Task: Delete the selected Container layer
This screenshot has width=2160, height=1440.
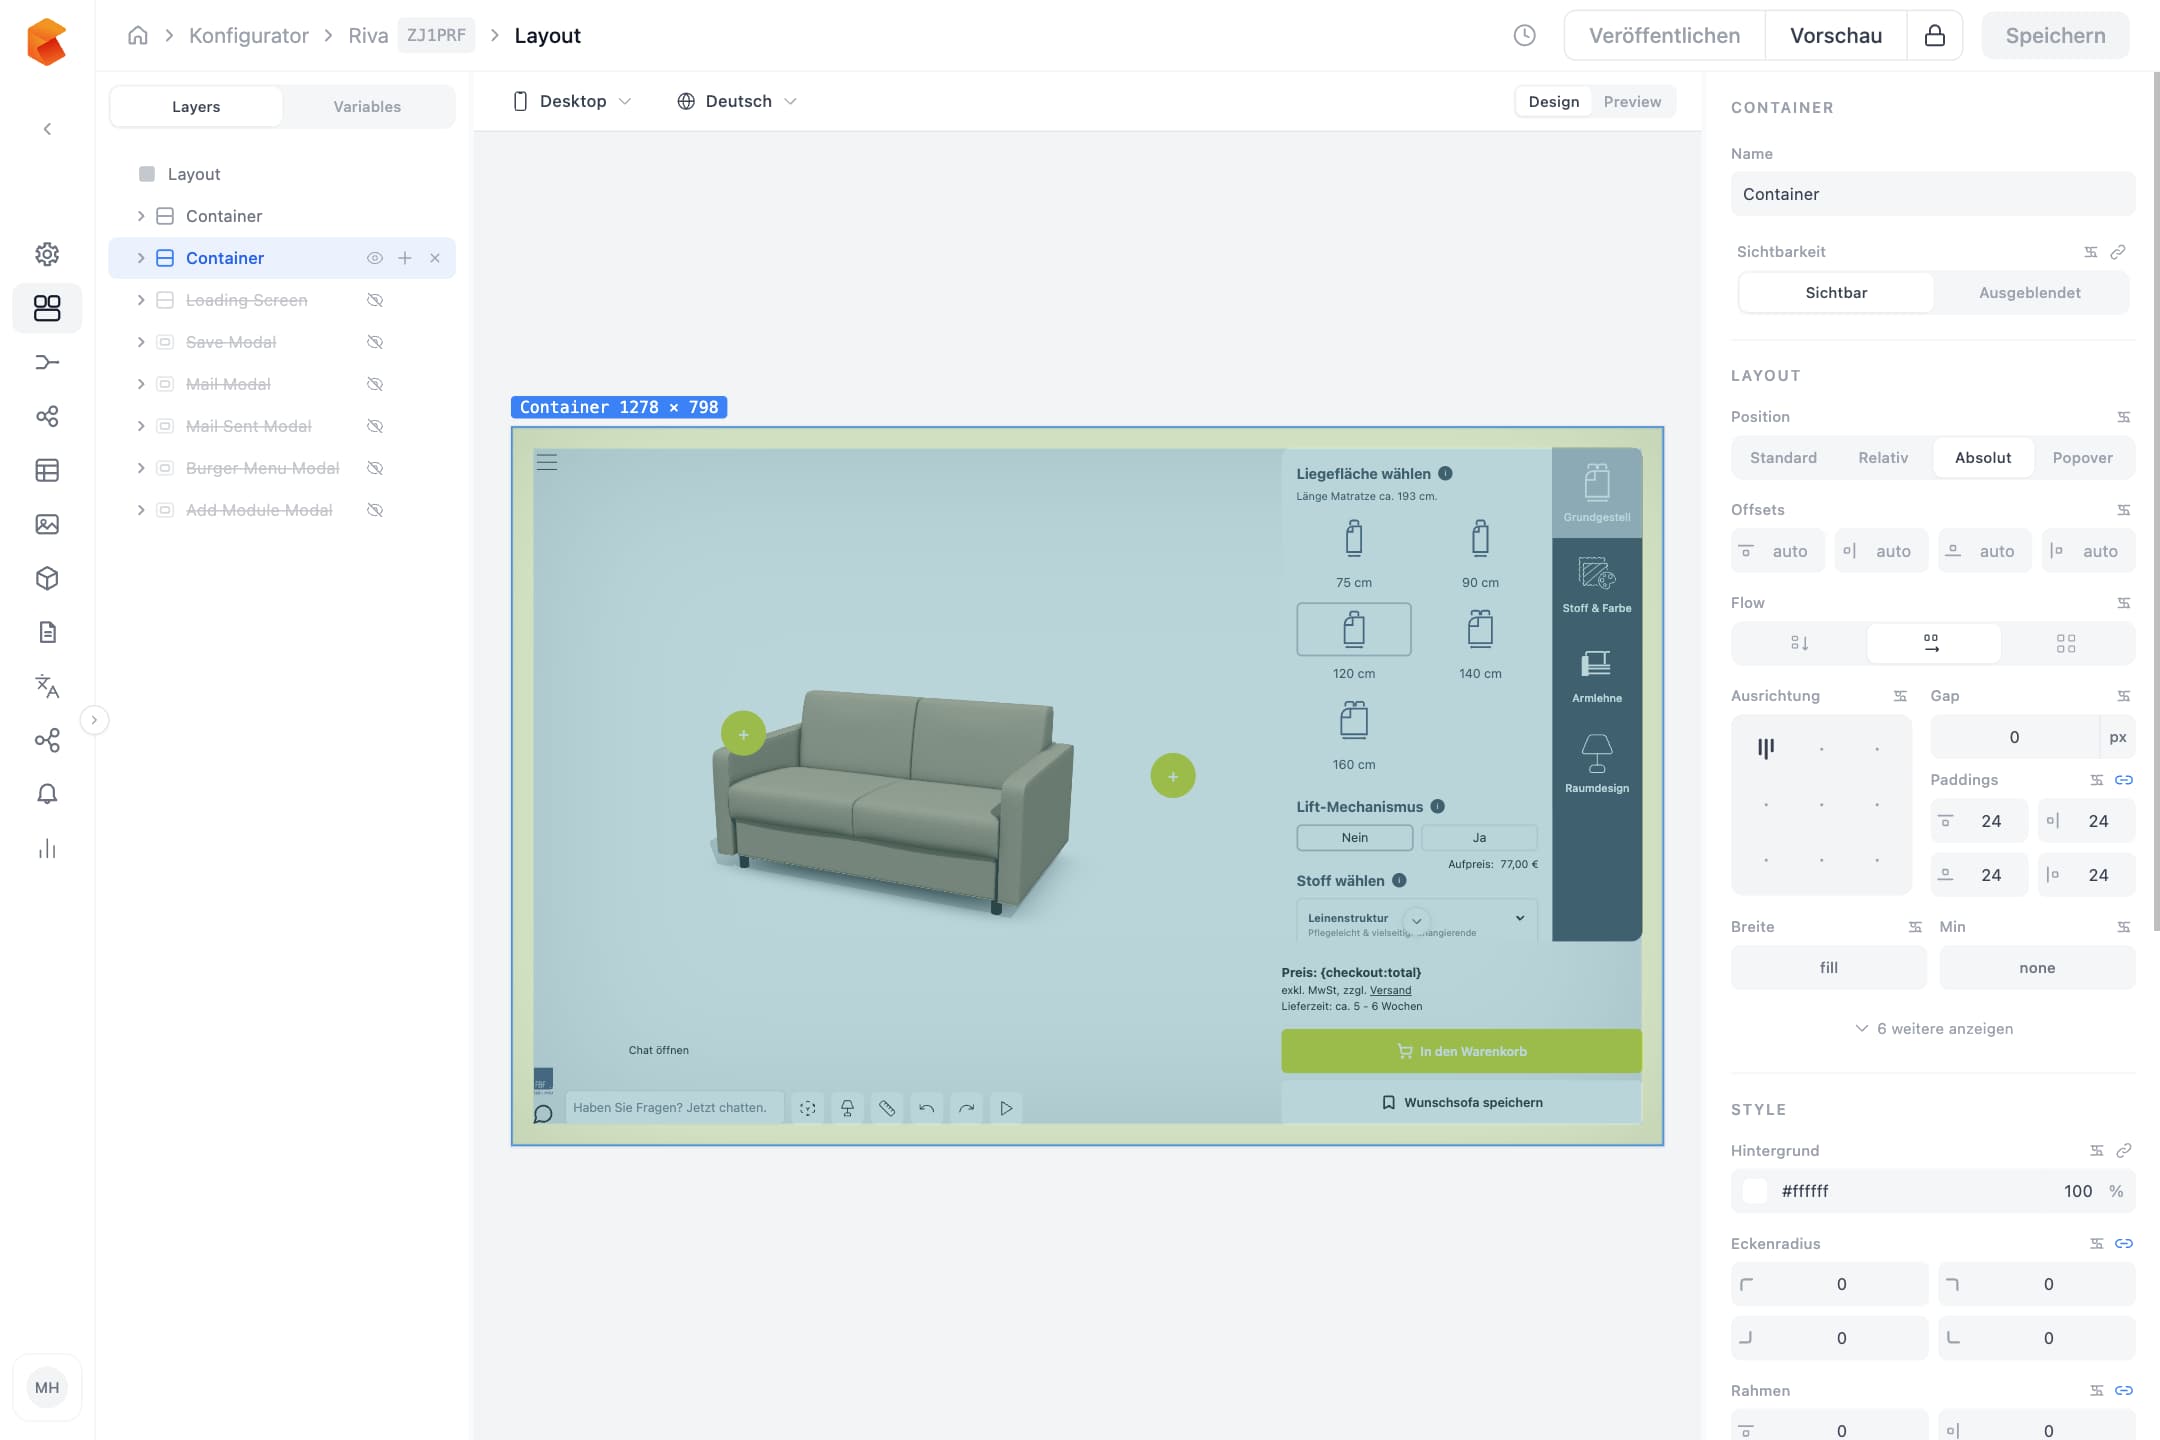Action: pyautogui.click(x=435, y=258)
